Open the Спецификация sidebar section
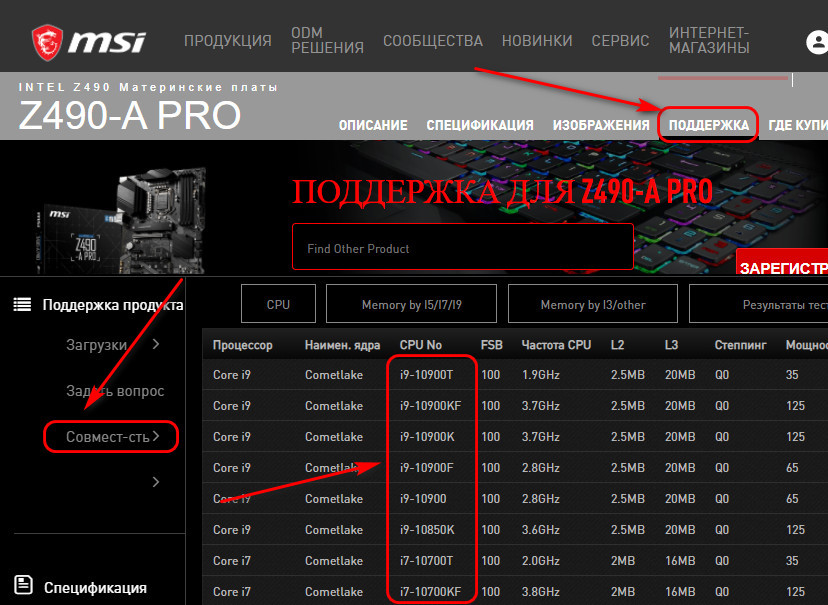 tap(95, 588)
